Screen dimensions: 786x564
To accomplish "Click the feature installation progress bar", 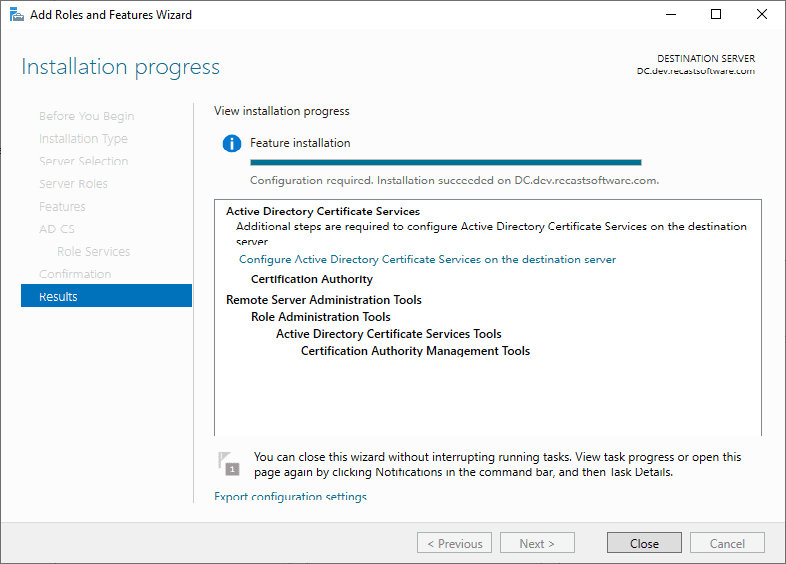I will (x=445, y=162).
